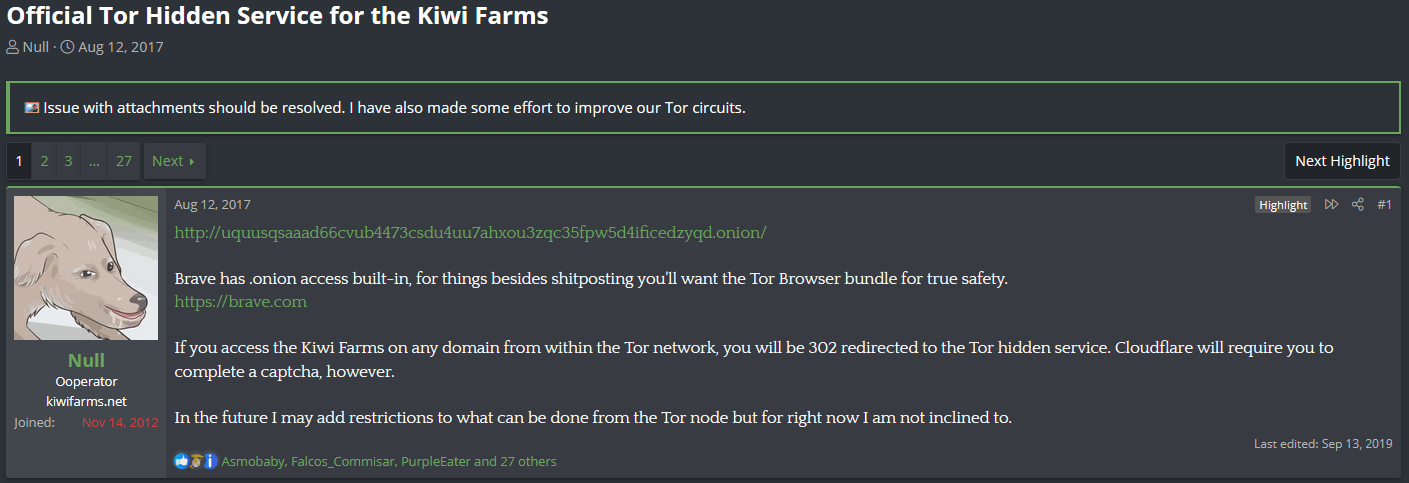Click the Like reaction icon
The image size is (1409, 483).
[x=181, y=461]
